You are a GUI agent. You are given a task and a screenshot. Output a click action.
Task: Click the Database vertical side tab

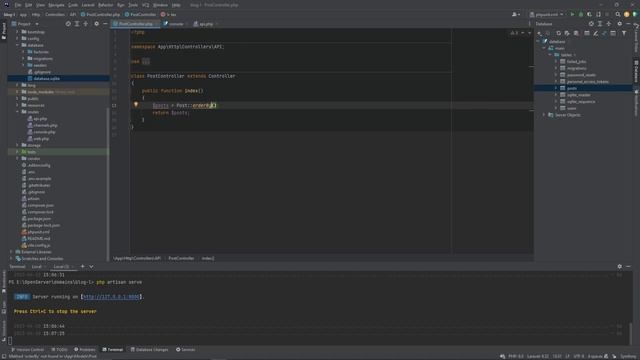[636, 71]
